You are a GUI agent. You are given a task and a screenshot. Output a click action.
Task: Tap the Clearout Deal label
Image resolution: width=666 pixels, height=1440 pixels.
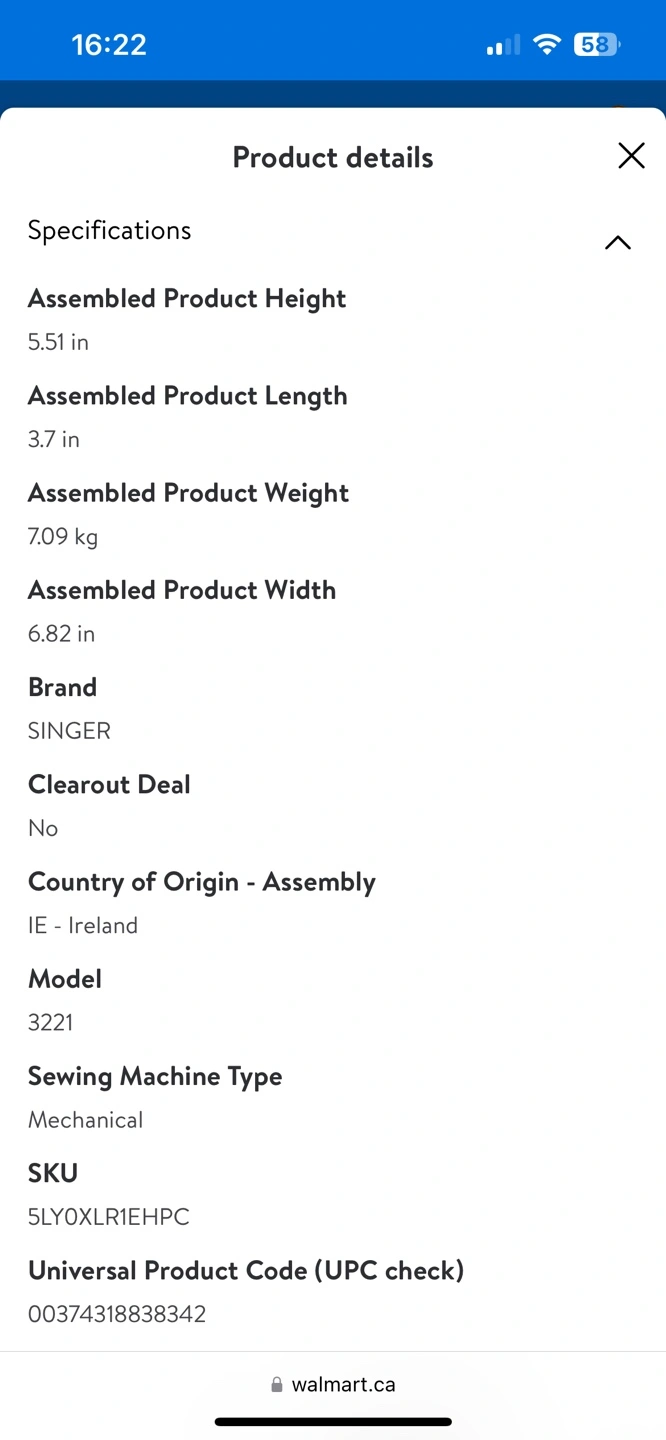(x=109, y=785)
